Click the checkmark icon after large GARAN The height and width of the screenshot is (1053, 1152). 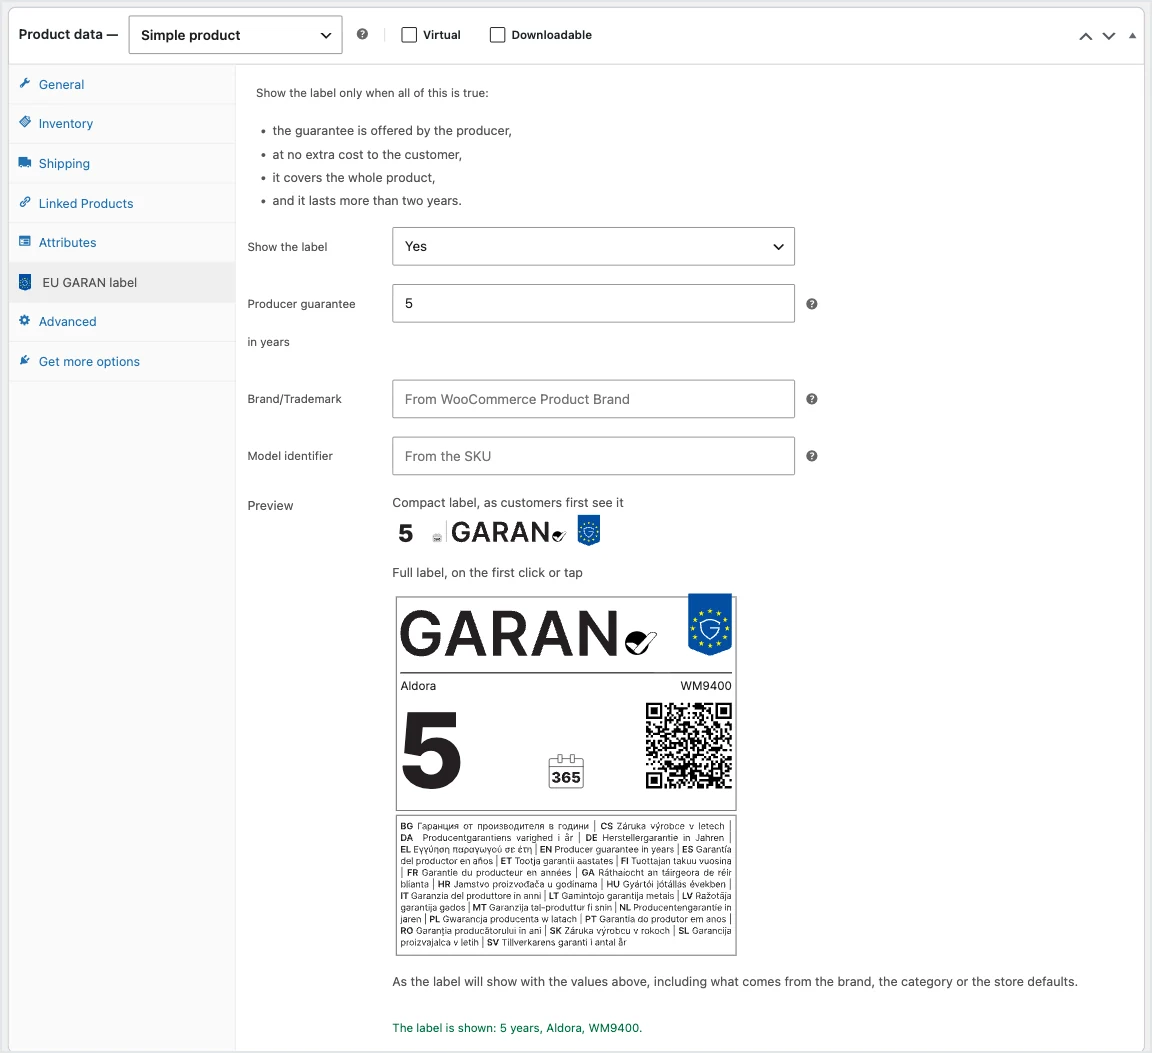point(641,643)
